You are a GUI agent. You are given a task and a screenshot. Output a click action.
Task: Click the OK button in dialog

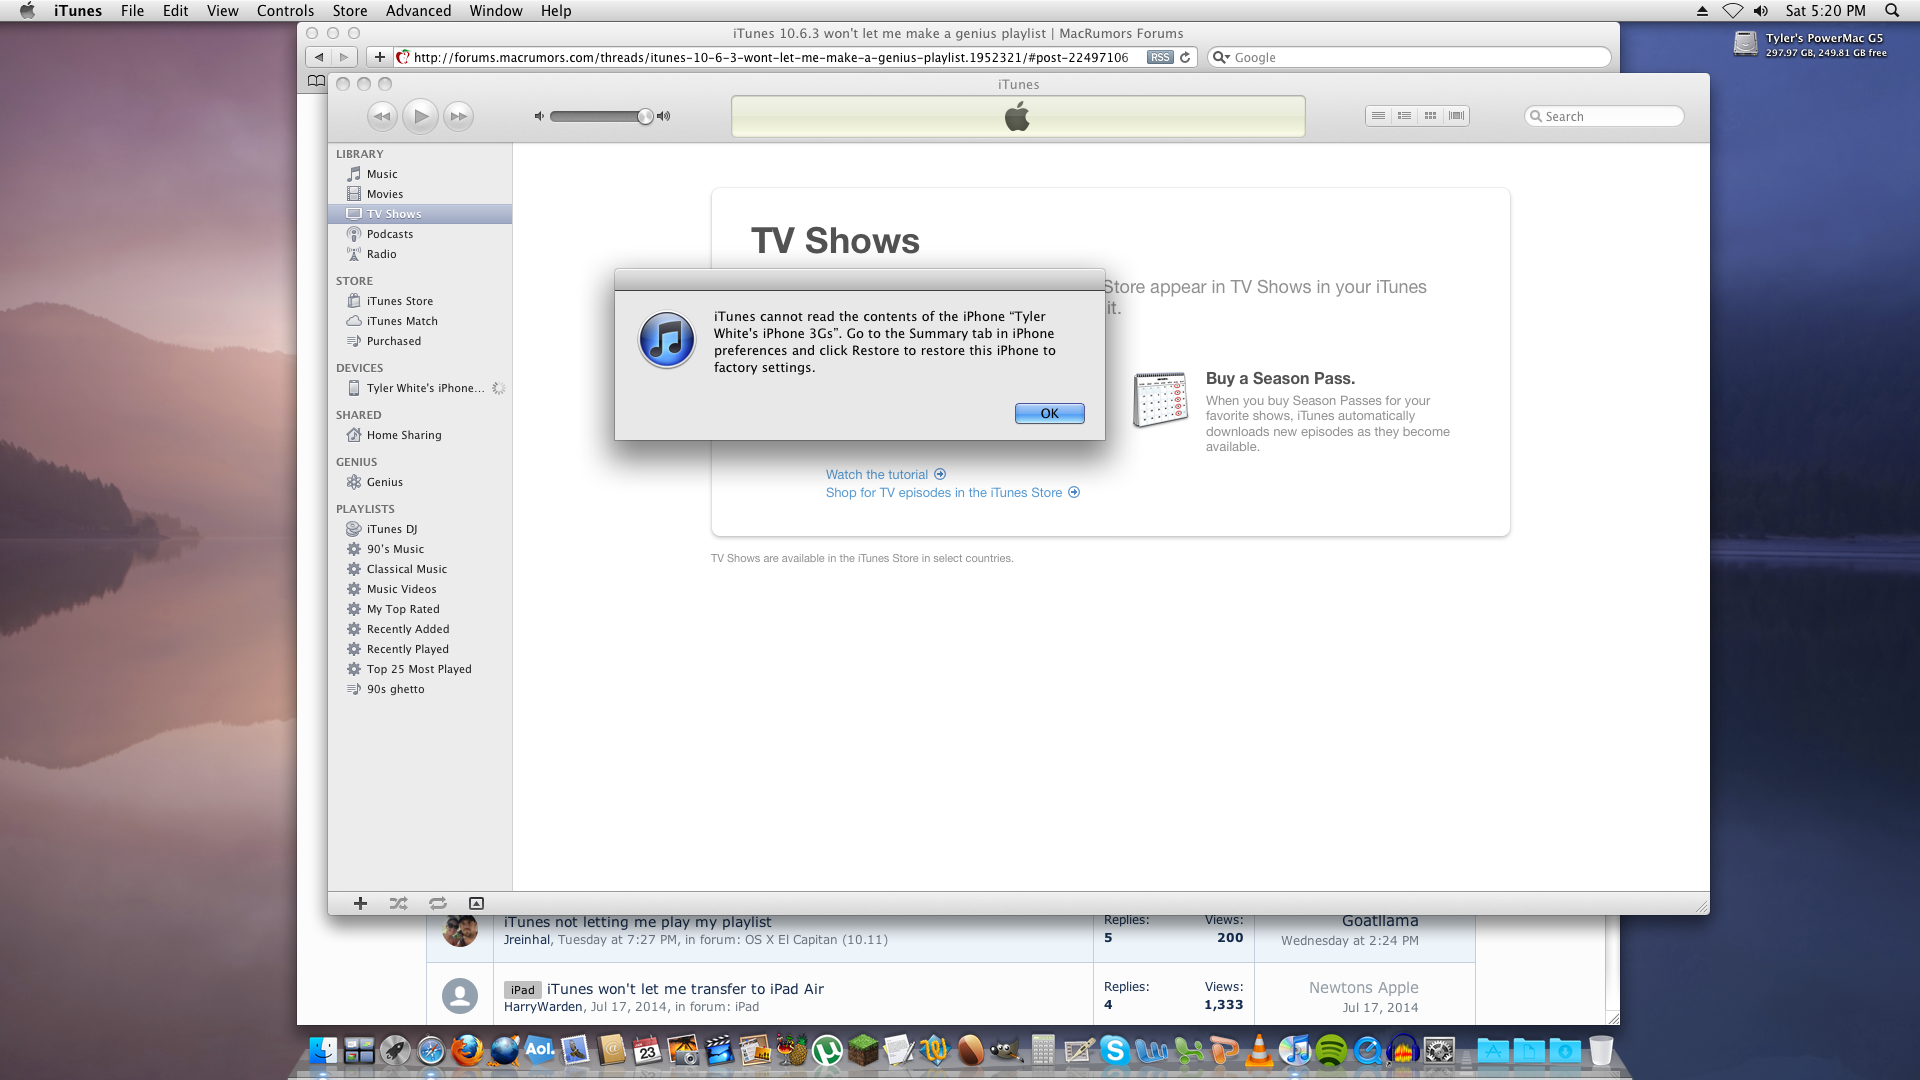[x=1049, y=413]
